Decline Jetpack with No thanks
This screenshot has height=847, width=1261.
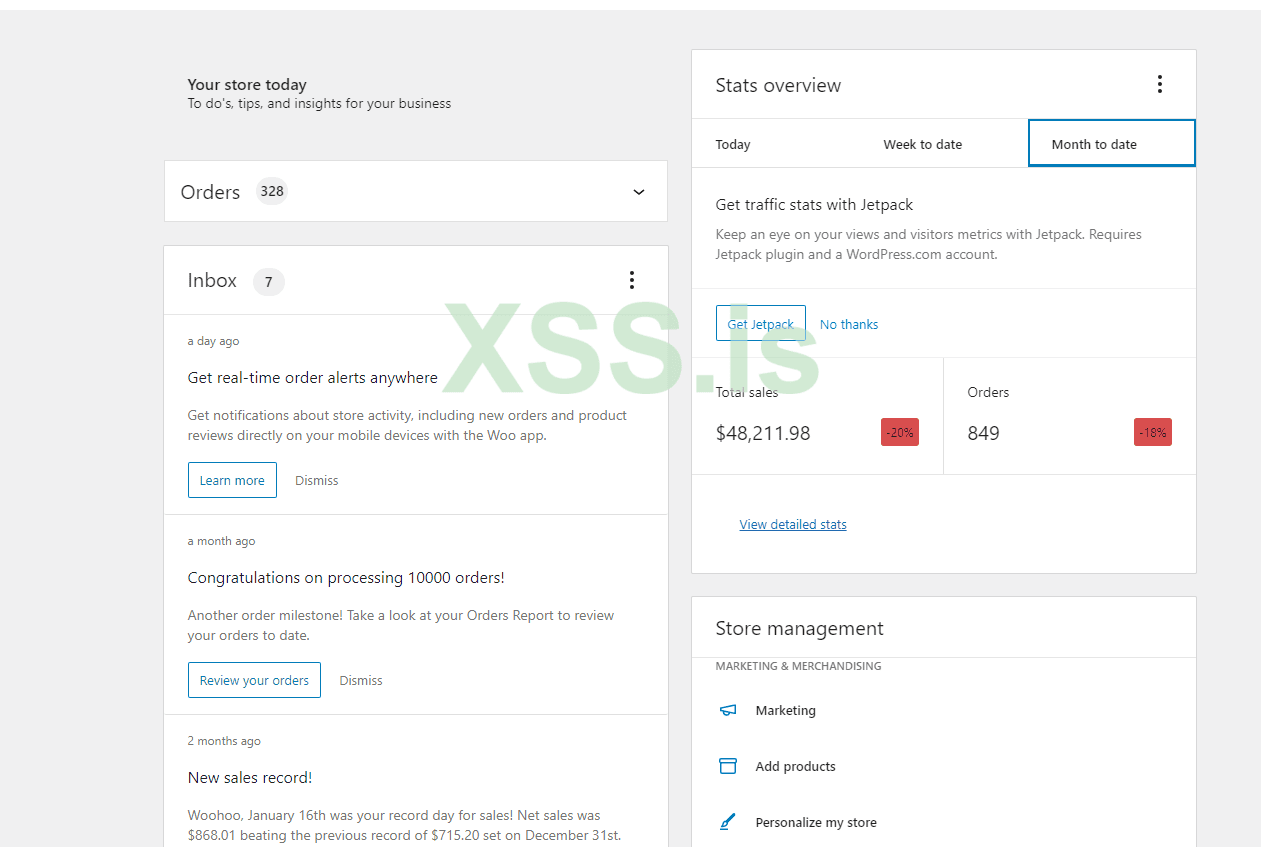pos(849,324)
